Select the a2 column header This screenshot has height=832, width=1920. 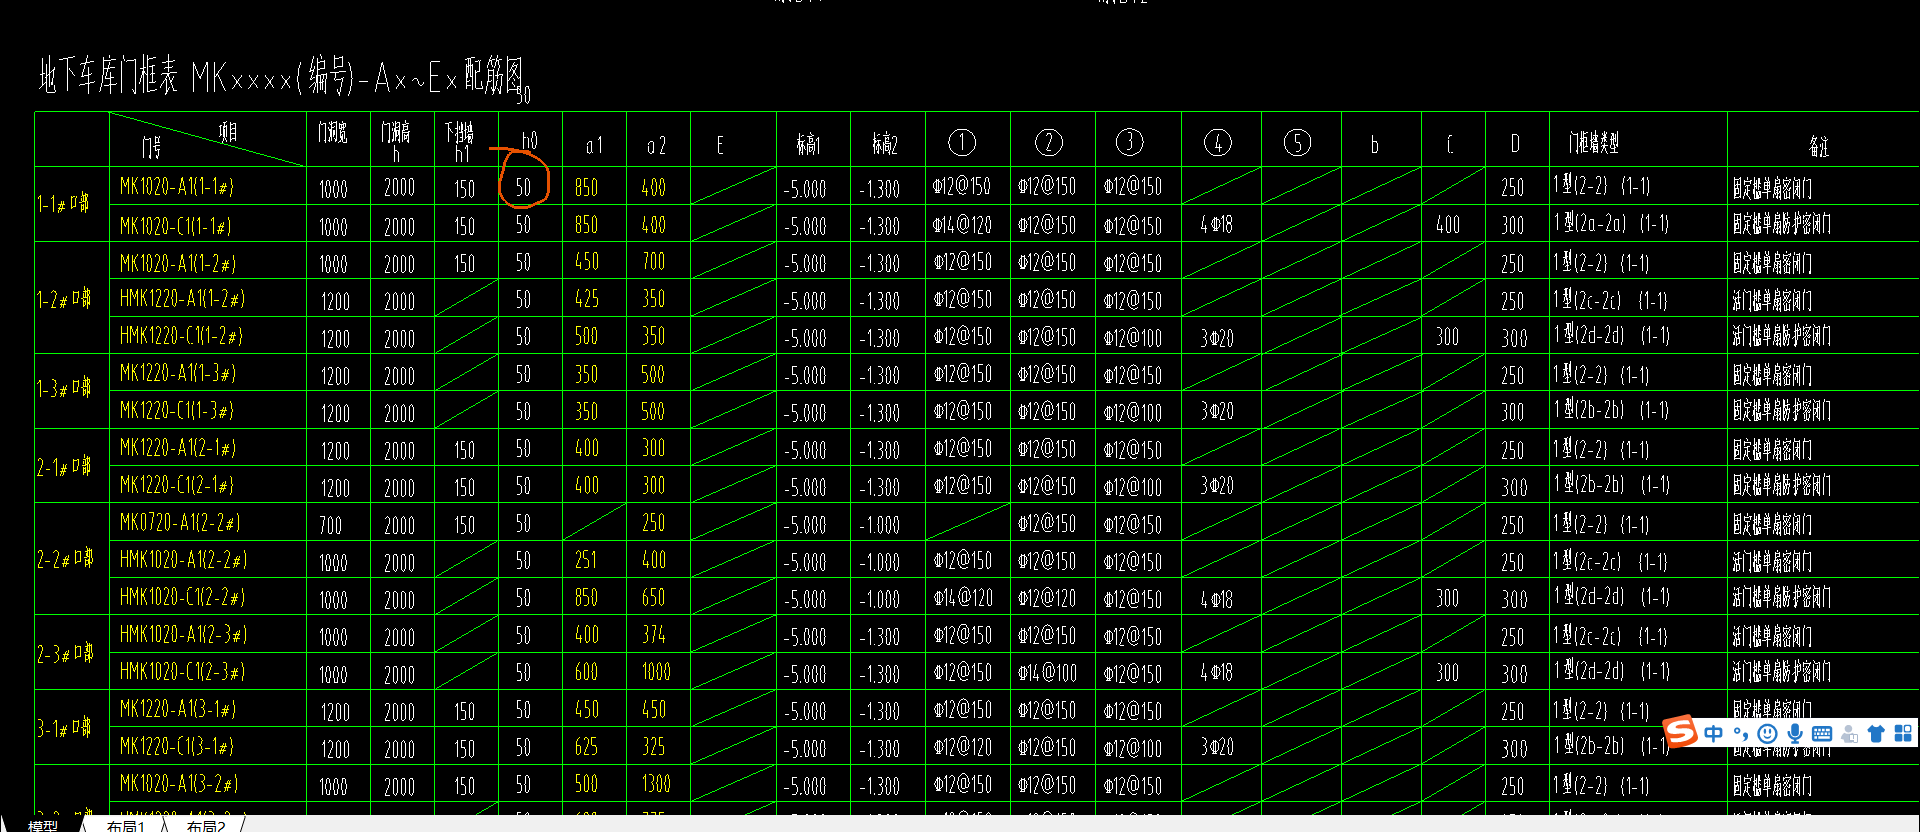click(x=656, y=146)
